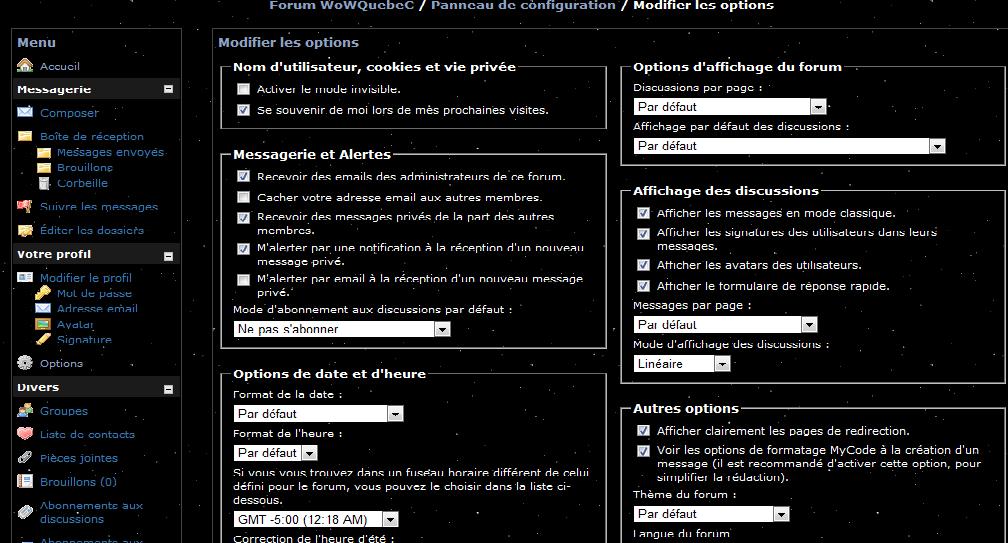Image resolution: width=1008 pixels, height=543 pixels.
Task: Check 'Cacher votre adresse email' checkbox
Action: click(x=243, y=197)
